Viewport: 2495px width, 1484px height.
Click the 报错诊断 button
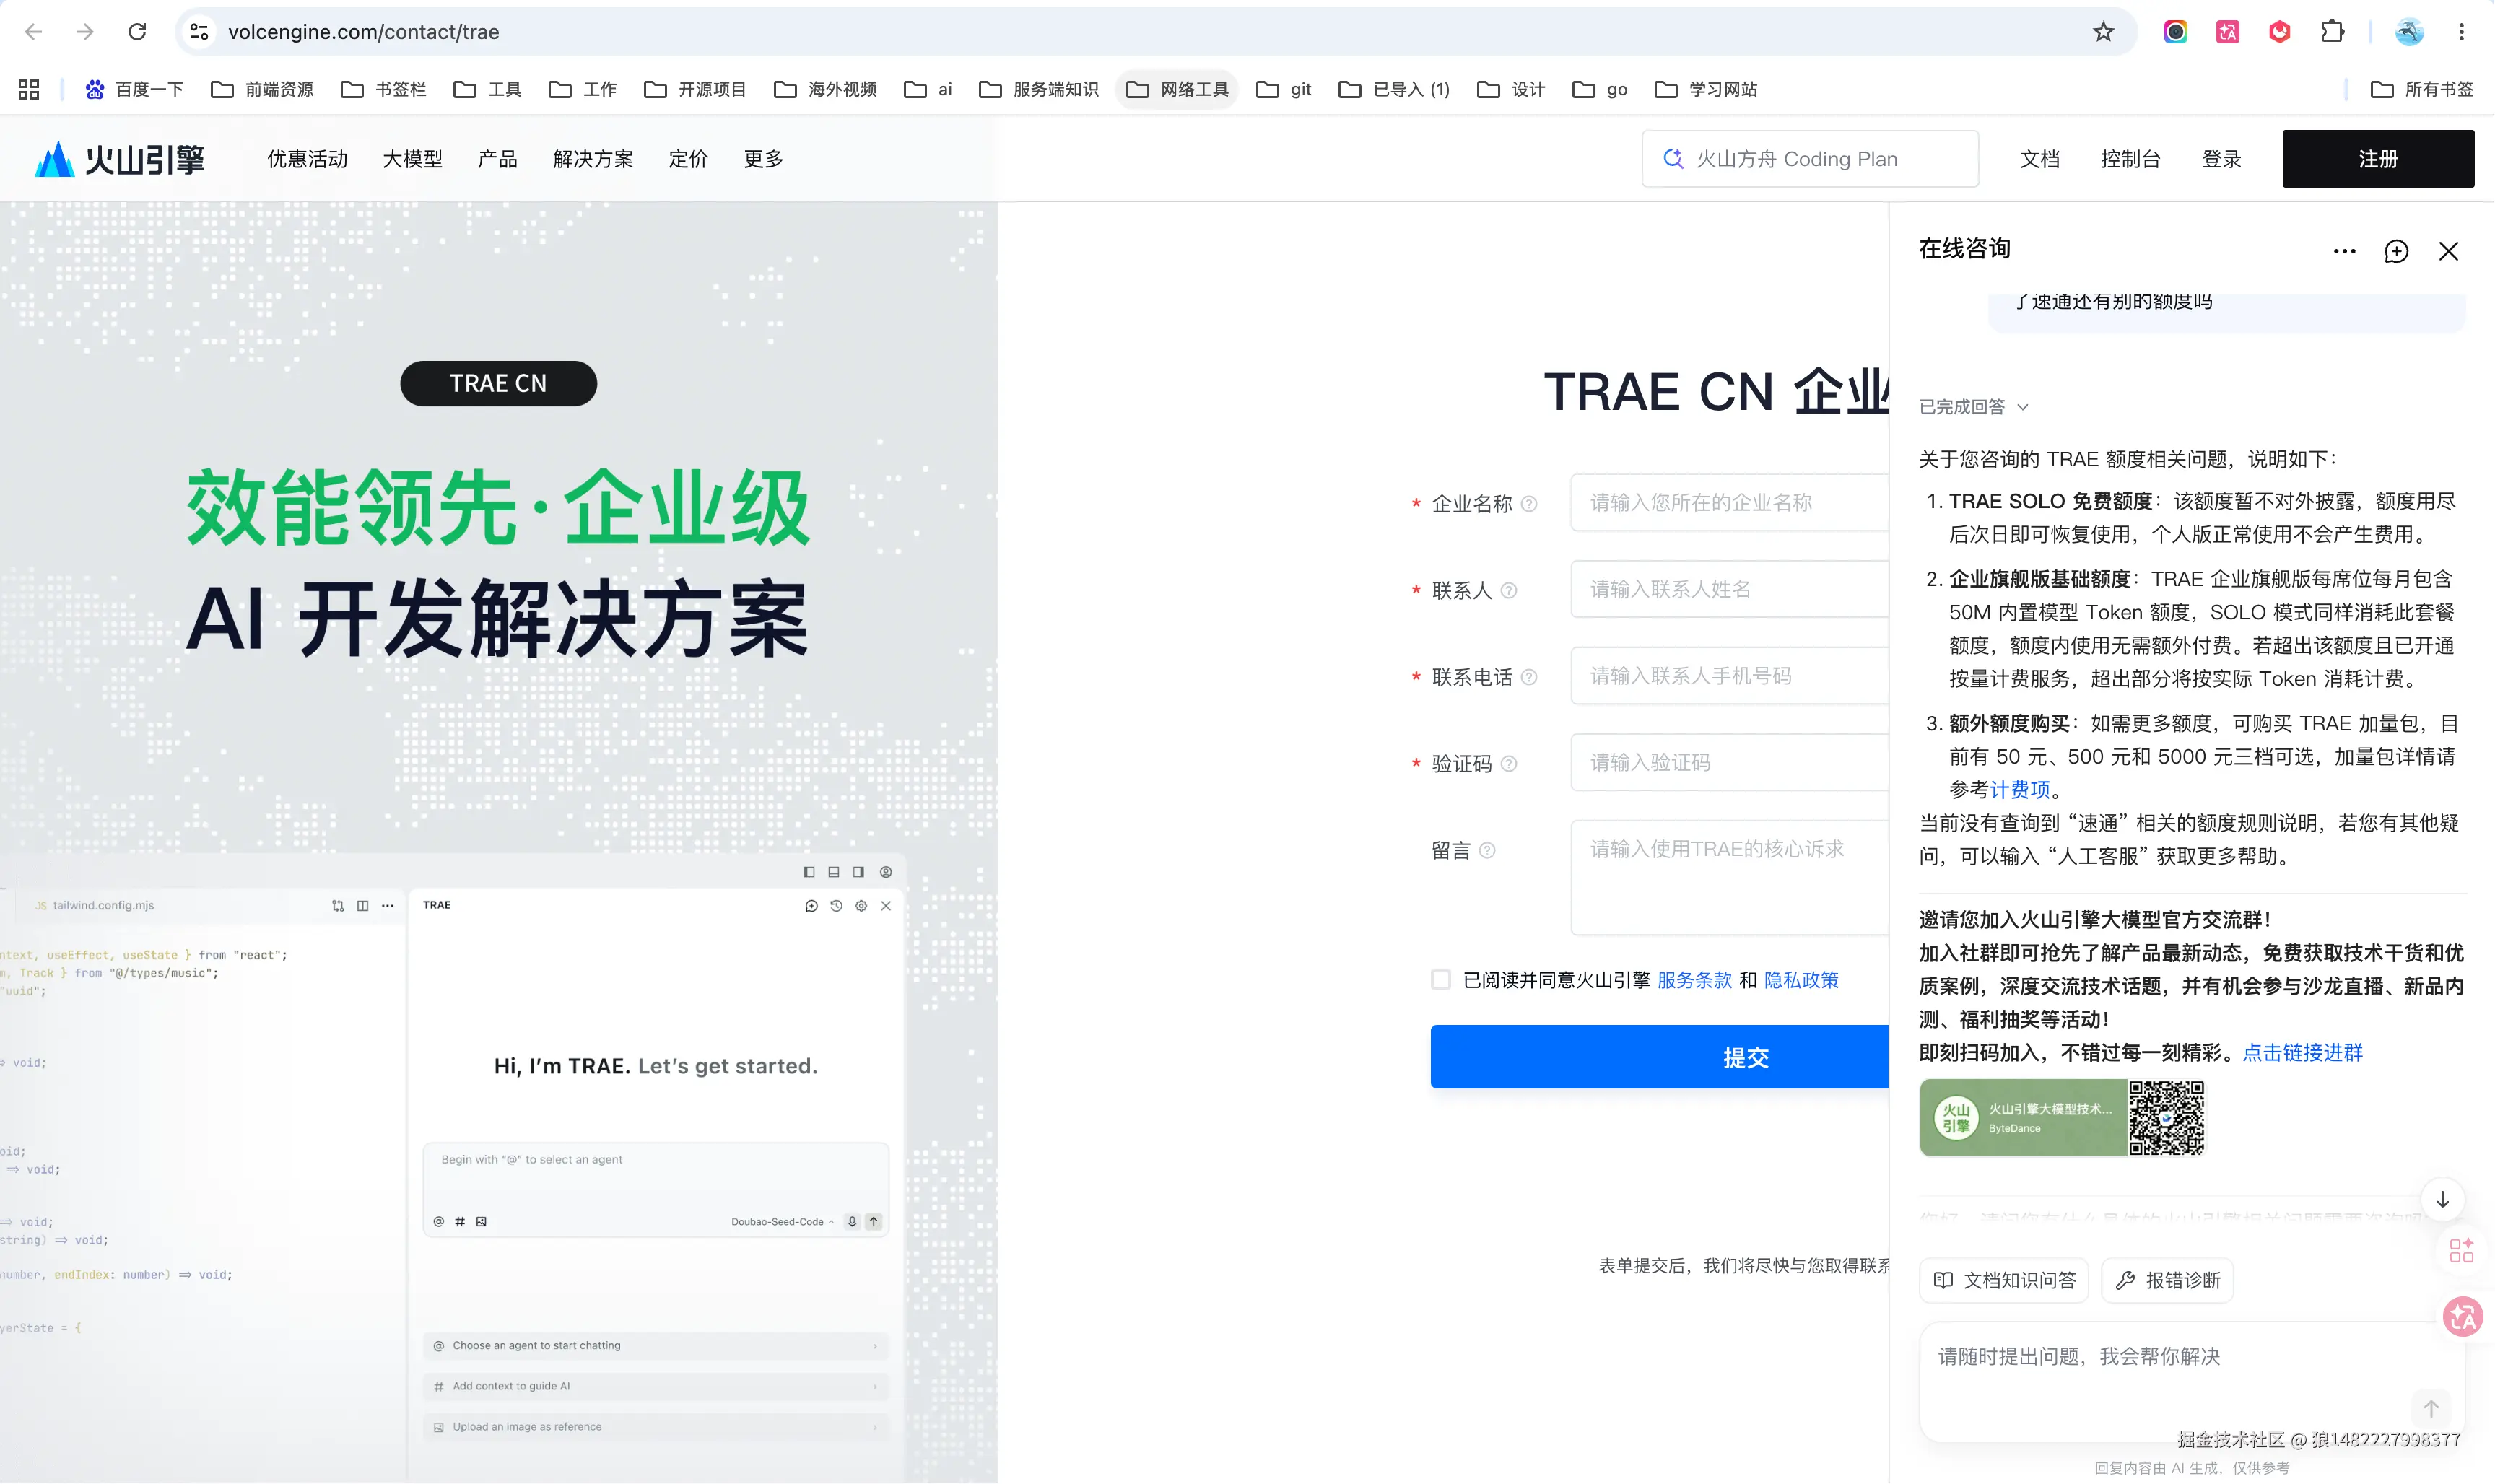[2167, 1281]
